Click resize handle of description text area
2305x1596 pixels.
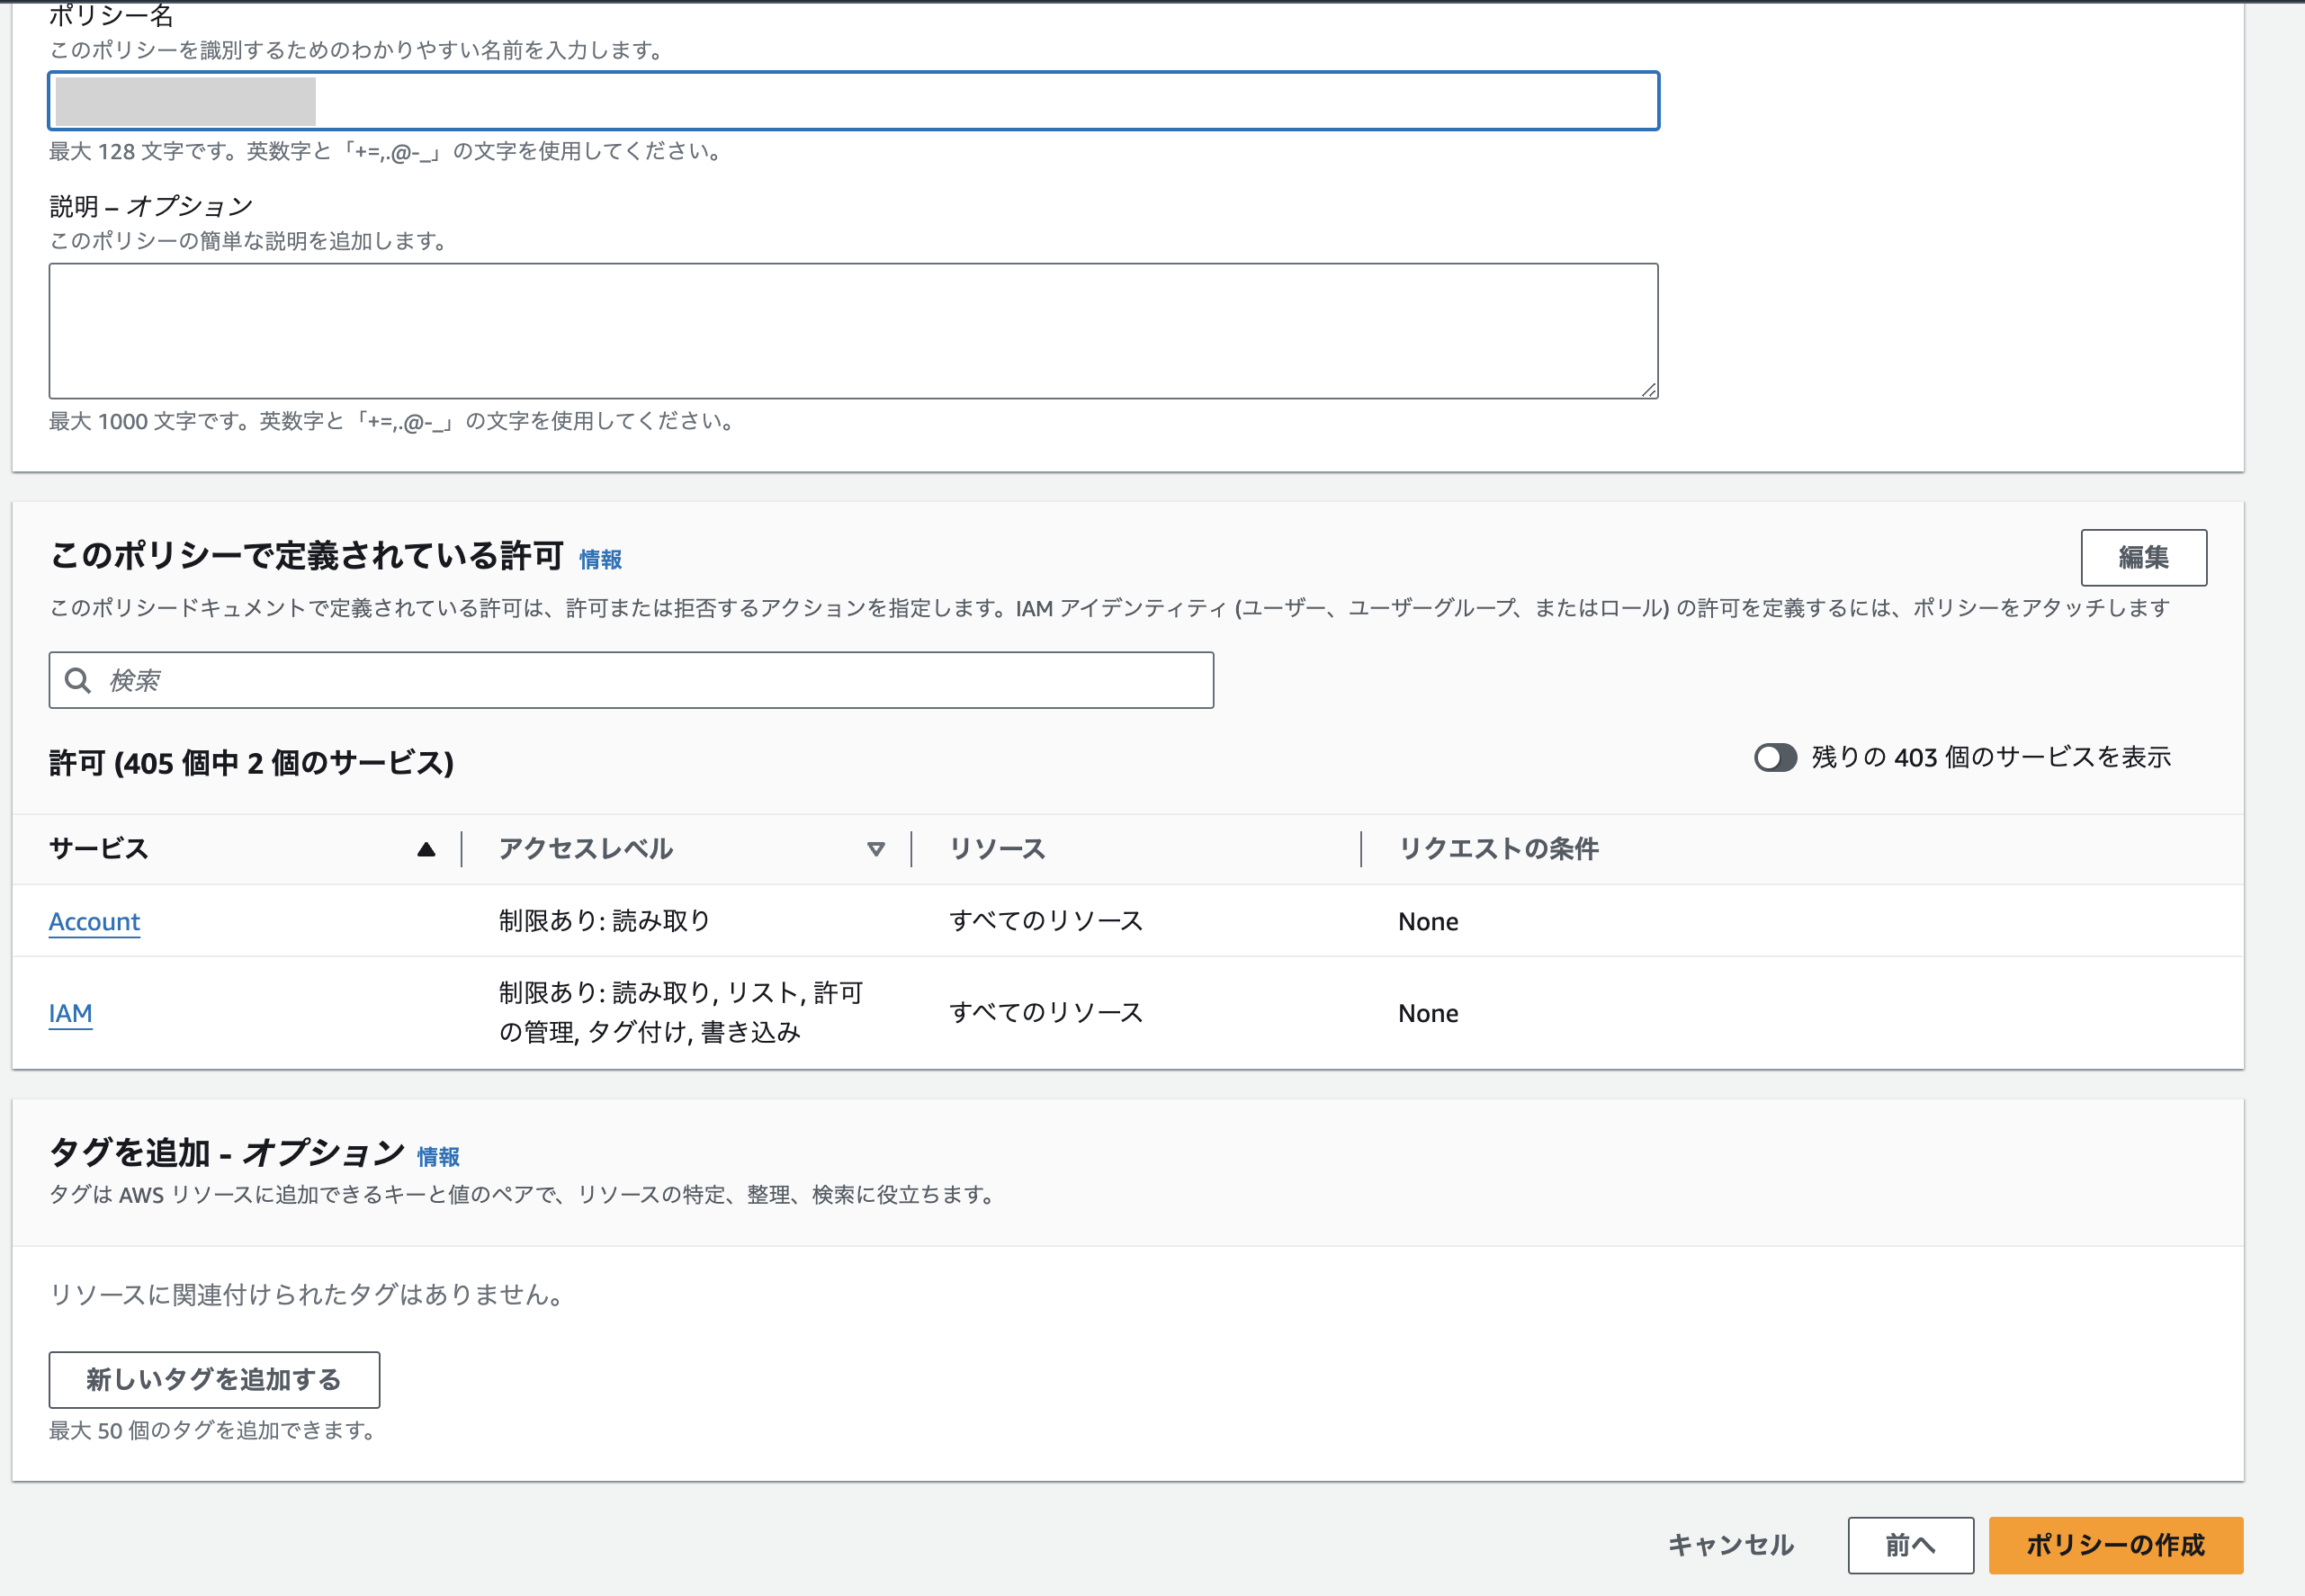pos(1648,389)
